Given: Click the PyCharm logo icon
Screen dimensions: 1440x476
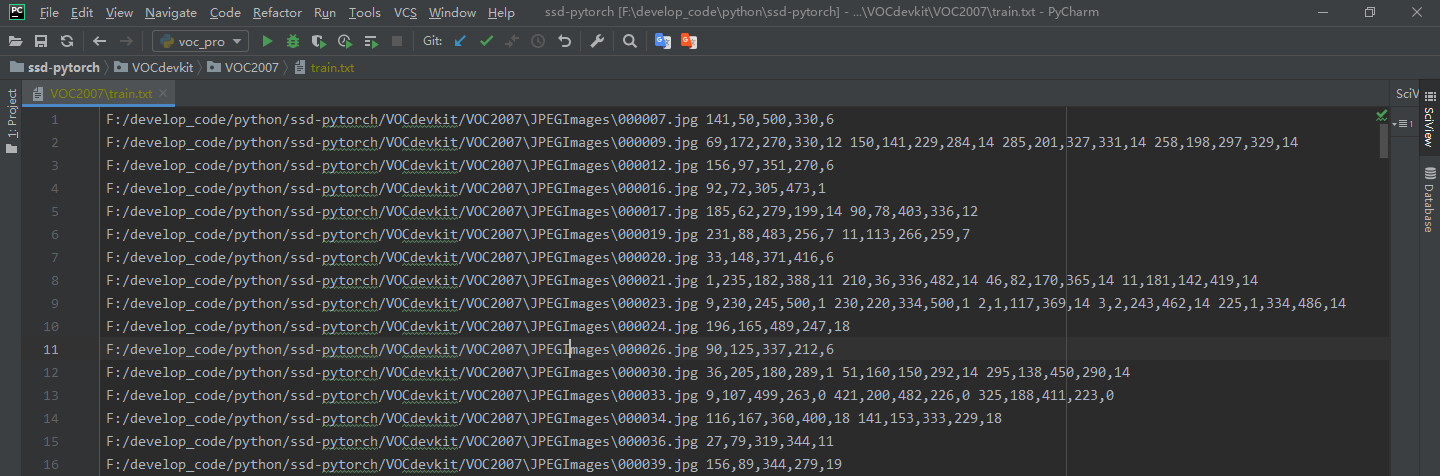Looking at the screenshot, I should coord(17,12).
